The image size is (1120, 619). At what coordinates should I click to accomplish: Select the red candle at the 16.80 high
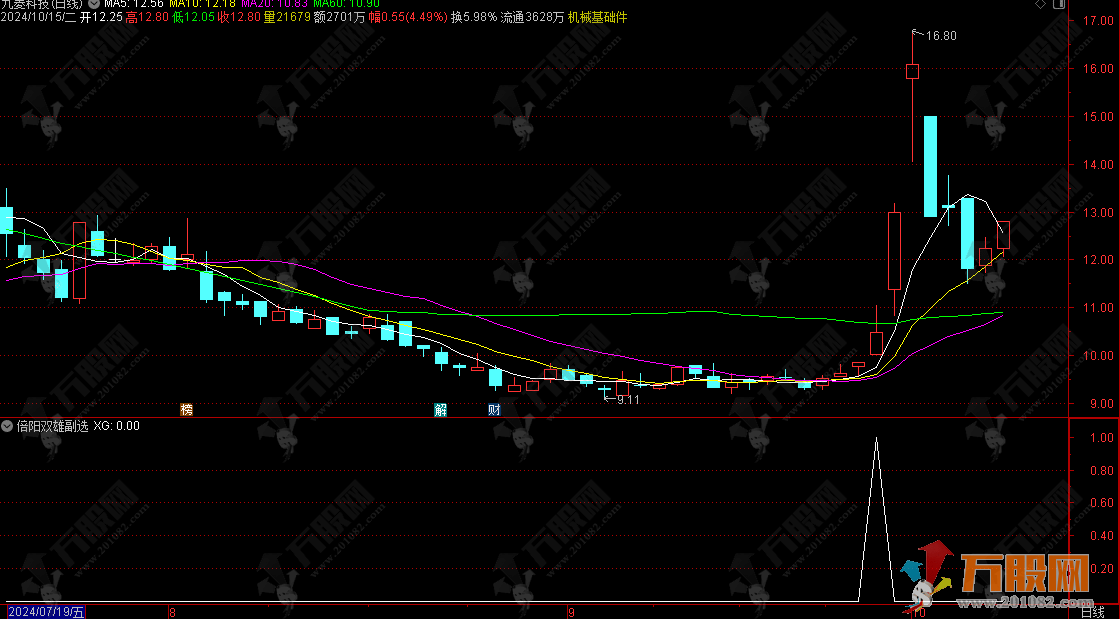coord(912,71)
